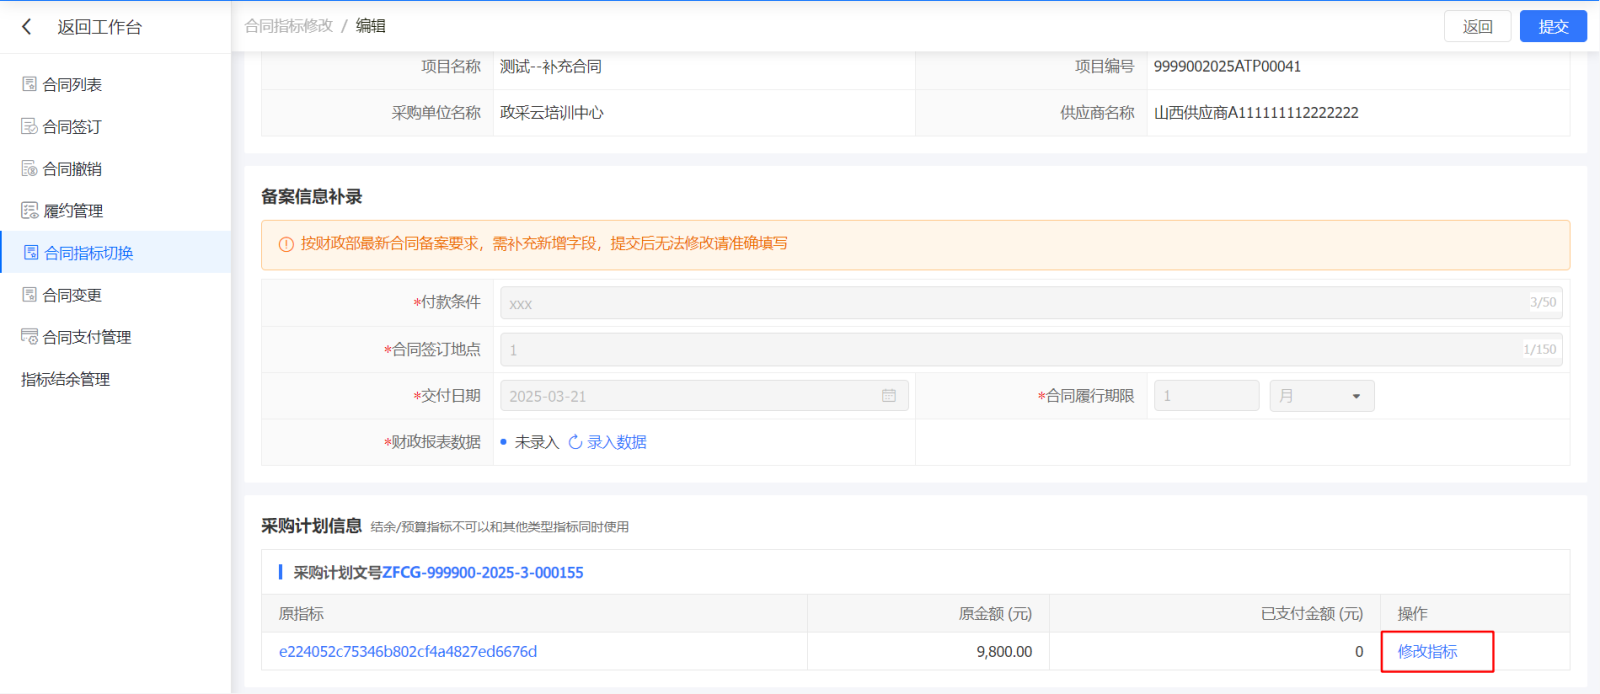This screenshot has width=1600, height=694.
Task: Click the 合同撤销 sidebar icon
Action: coord(30,168)
